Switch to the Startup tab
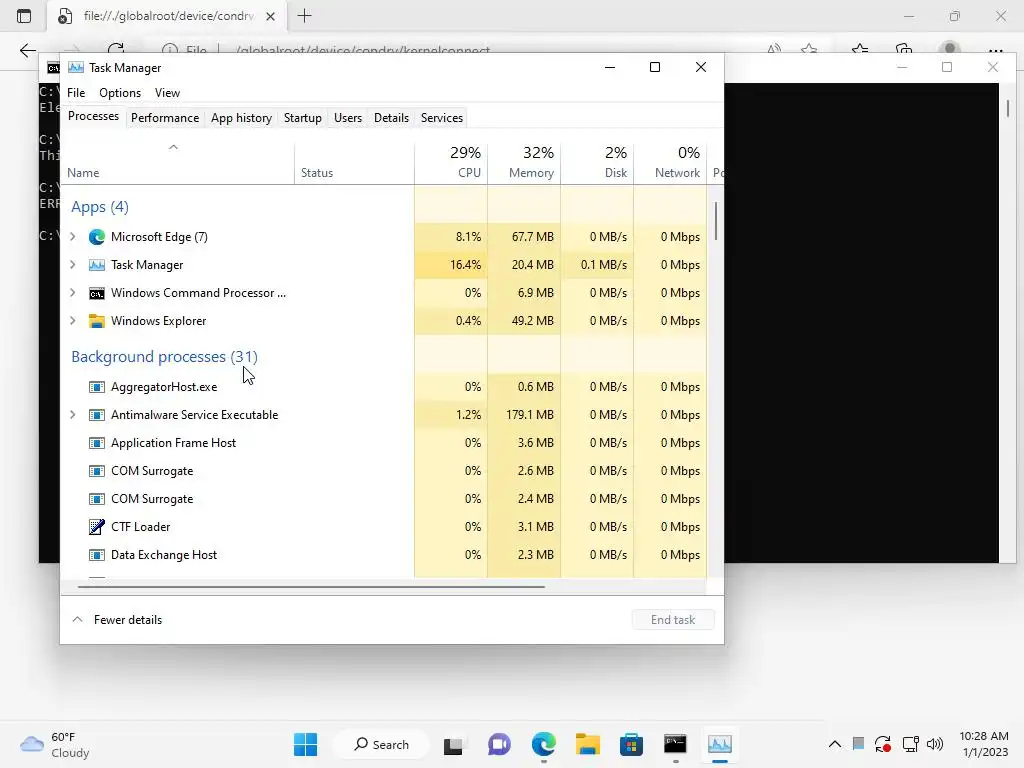The image size is (1024, 768). [x=302, y=118]
